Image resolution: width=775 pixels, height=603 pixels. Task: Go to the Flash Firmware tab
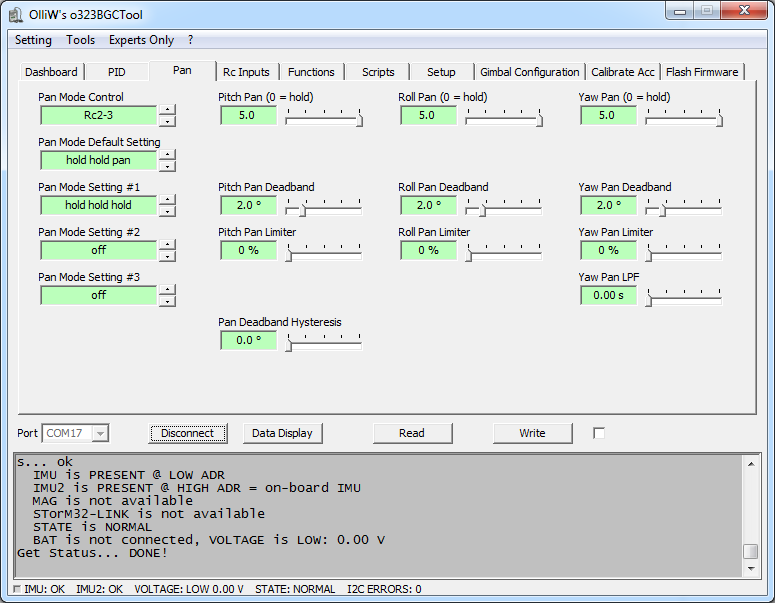pyautogui.click(x=702, y=72)
